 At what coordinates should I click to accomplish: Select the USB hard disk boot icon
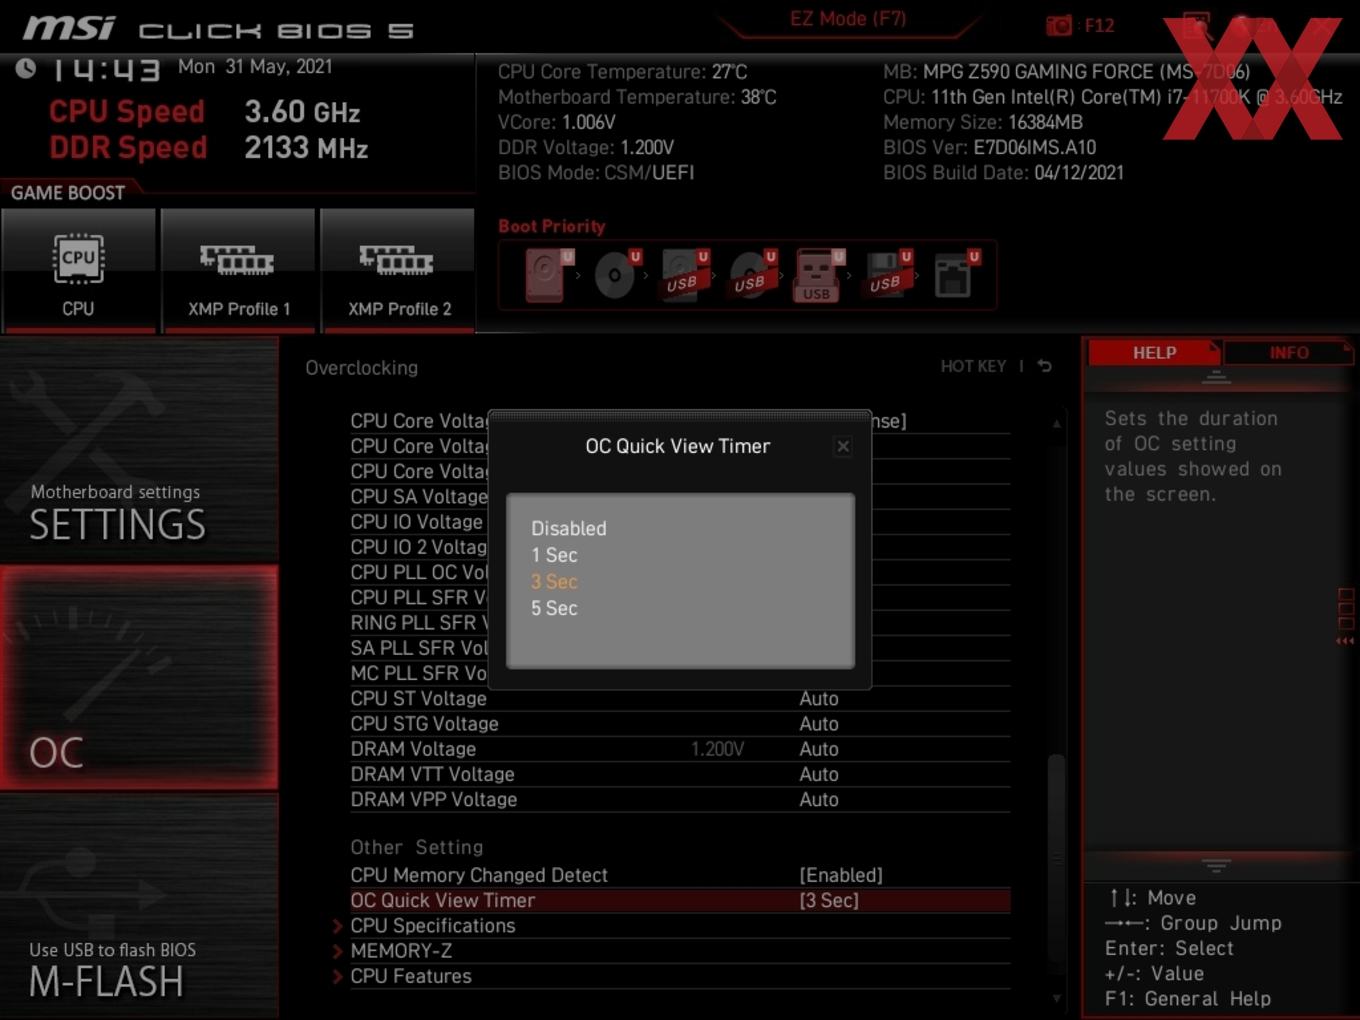point(684,275)
